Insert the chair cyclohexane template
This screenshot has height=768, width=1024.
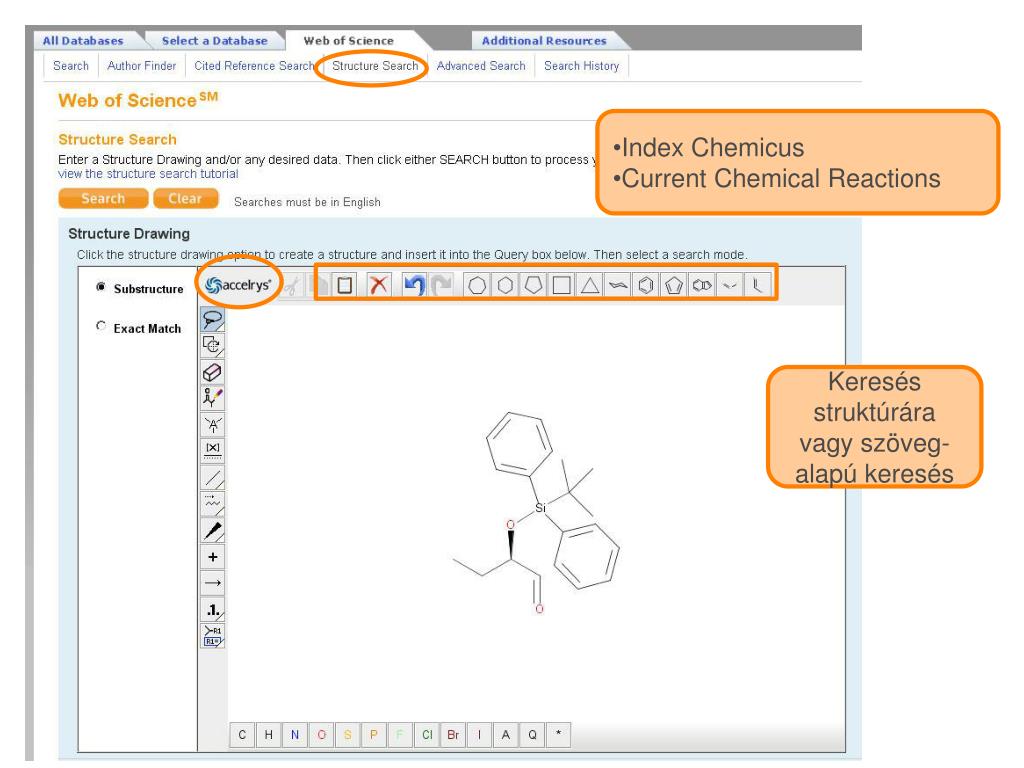[x=618, y=285]
